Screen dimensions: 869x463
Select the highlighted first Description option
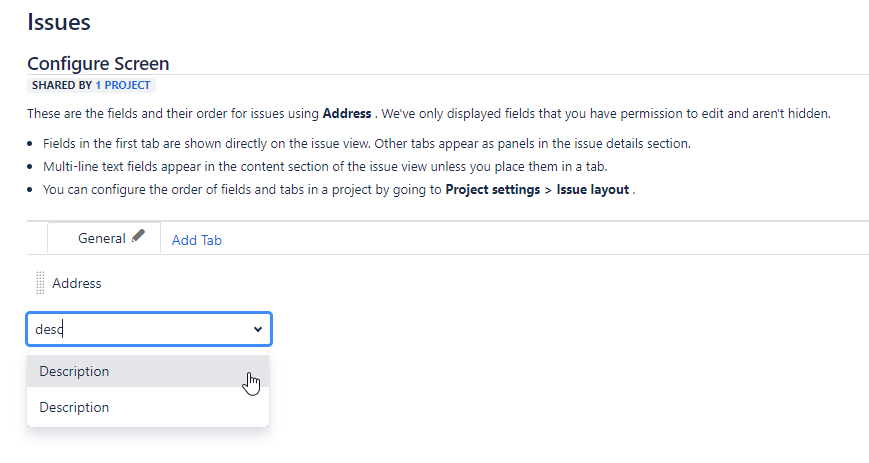pos(148,371)
